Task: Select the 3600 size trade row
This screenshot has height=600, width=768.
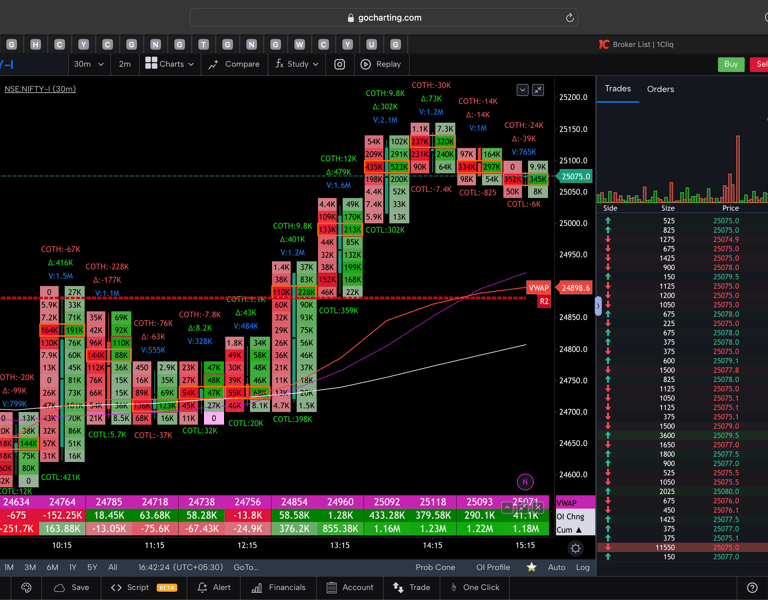Action: coord(682,435)
